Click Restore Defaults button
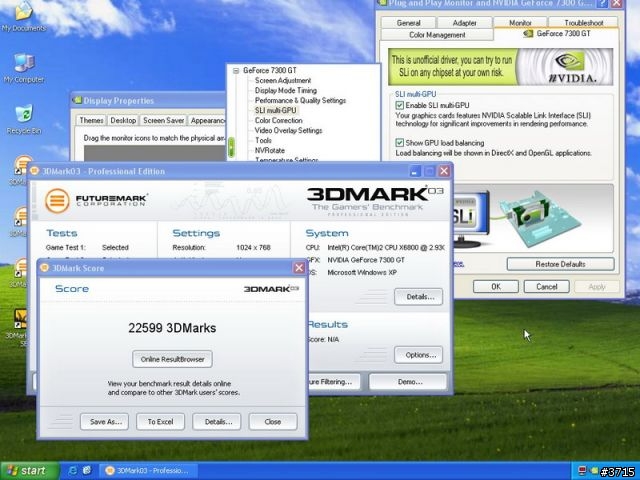Image resolution: width=640 pixels, height=480 pixels. tap(560, 264)
